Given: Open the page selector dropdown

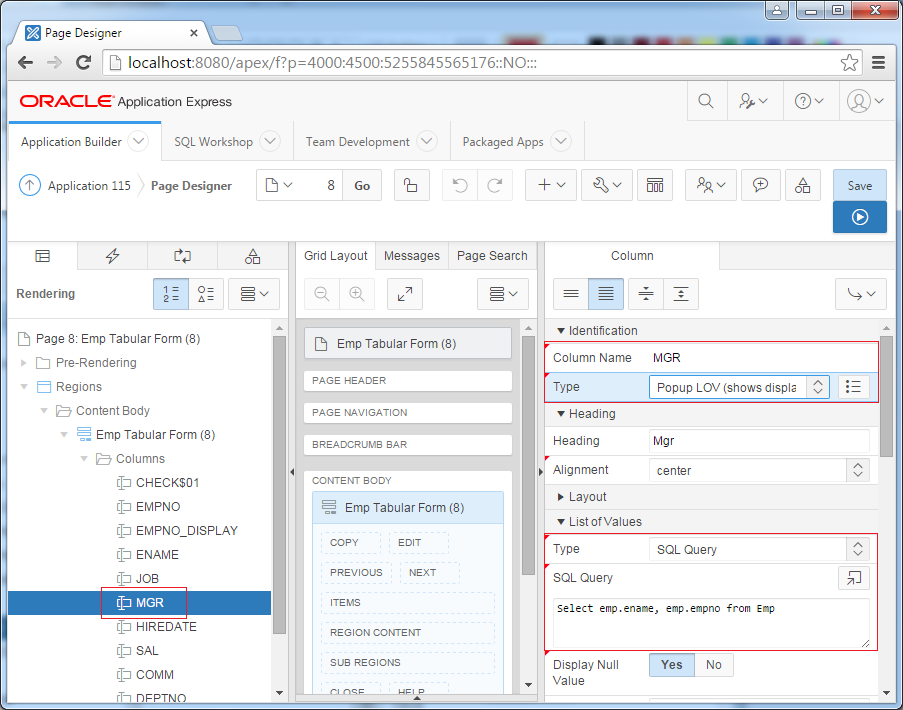Looking at the screenshot, I should pyautogui.click(x=279, y=185).
